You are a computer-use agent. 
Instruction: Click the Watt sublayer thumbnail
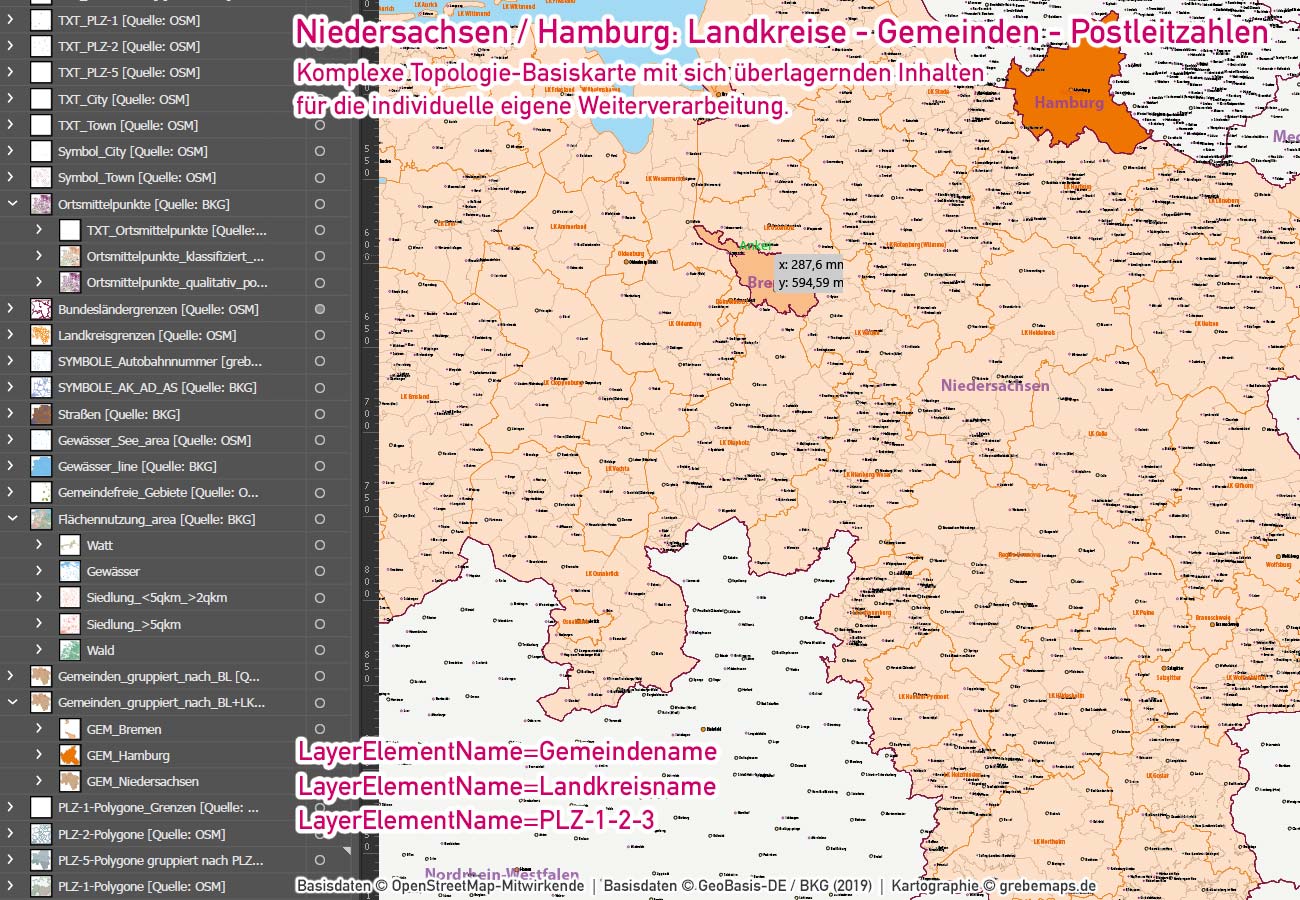pyautogui.click(x=68, y=545)
